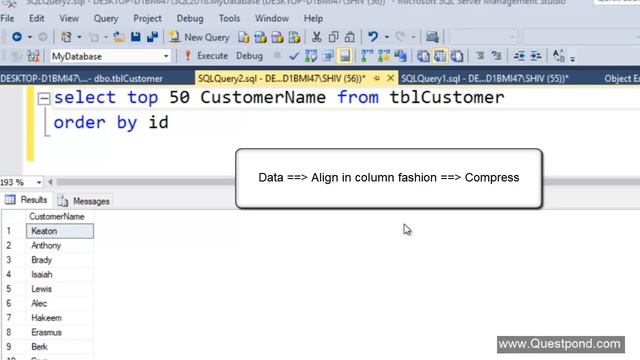Viewport: 640px width, 360px height.
Task: Open the Help menu
Action: click(x=313, y=18)
